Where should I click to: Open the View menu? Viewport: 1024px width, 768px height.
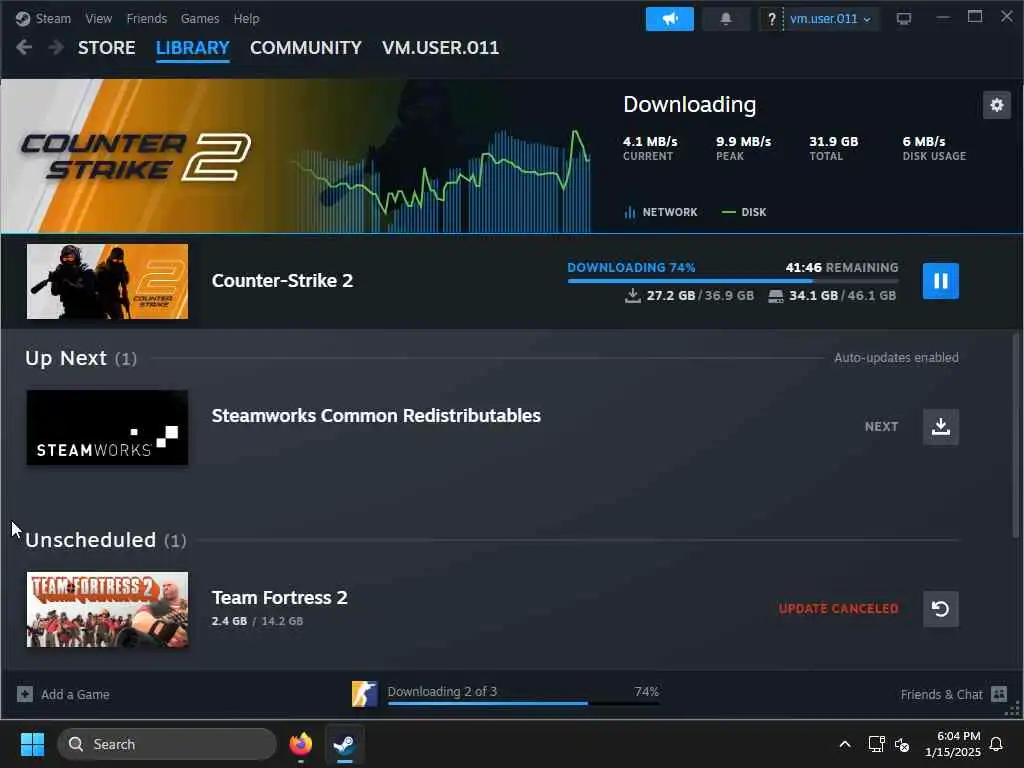coord(99,19)
